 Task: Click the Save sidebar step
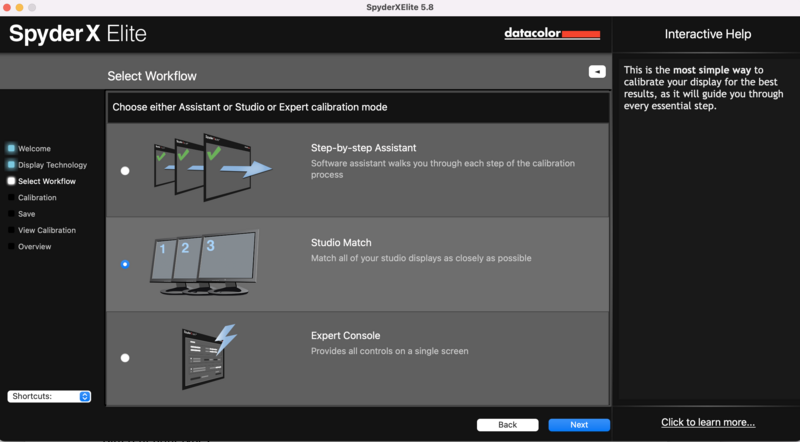click(x=27, y=214)
